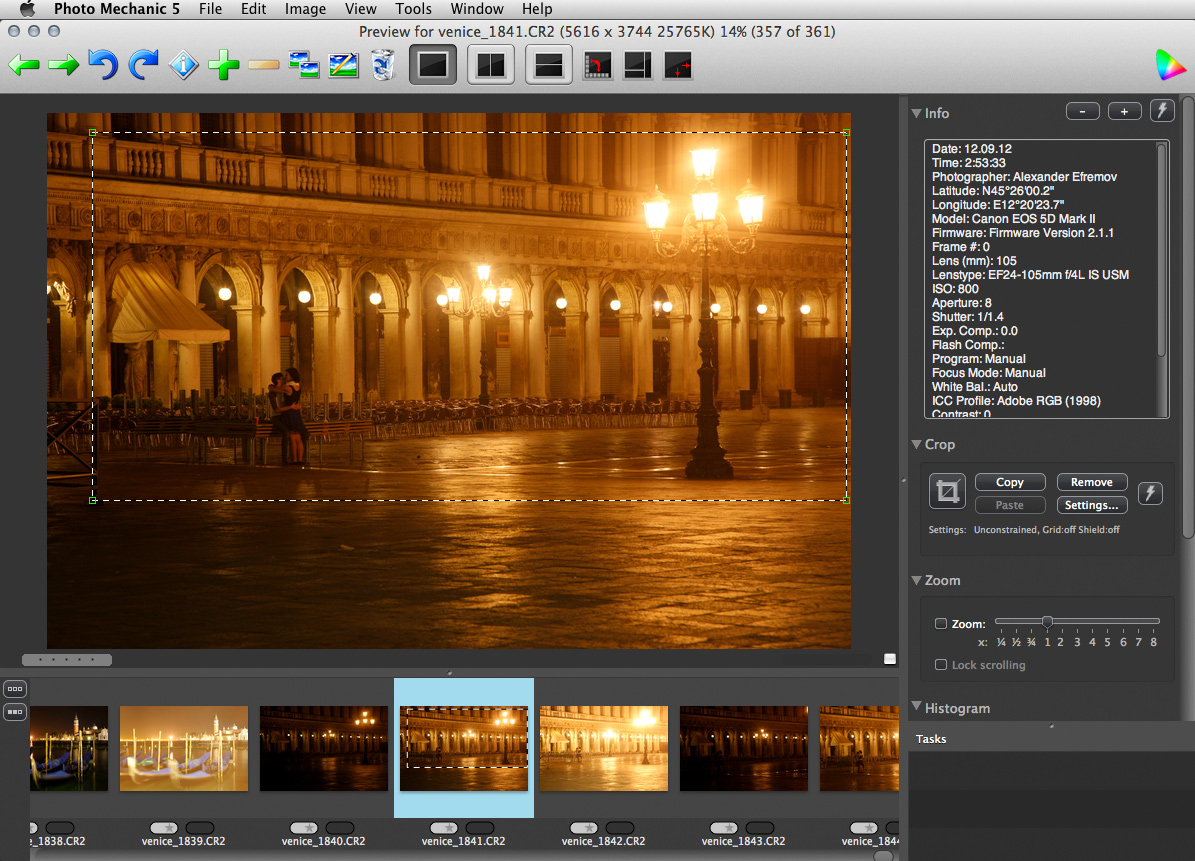Collapse the Crop panel section
The width and height of the screenshot is (1195, 861).
pos(917,444)
